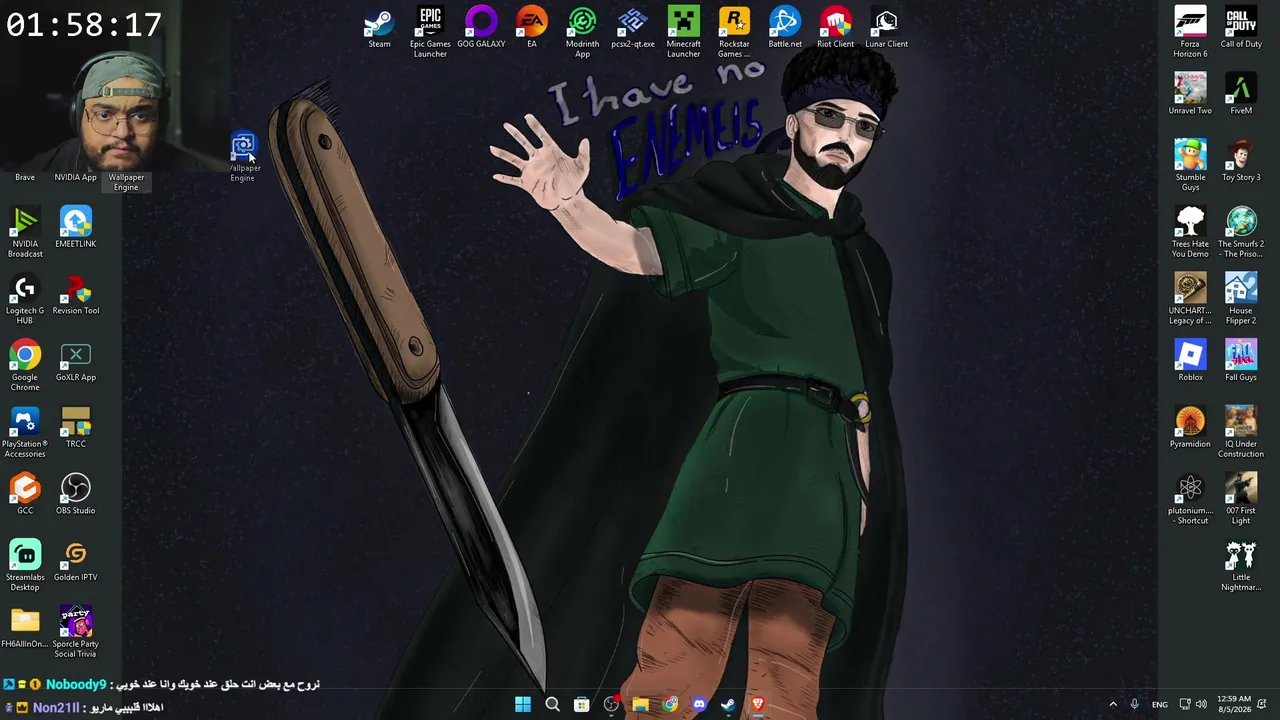This screenshot has width=1280, height=720.
Task: Open the notification bell in the tray
Action: pos(1262,705)
